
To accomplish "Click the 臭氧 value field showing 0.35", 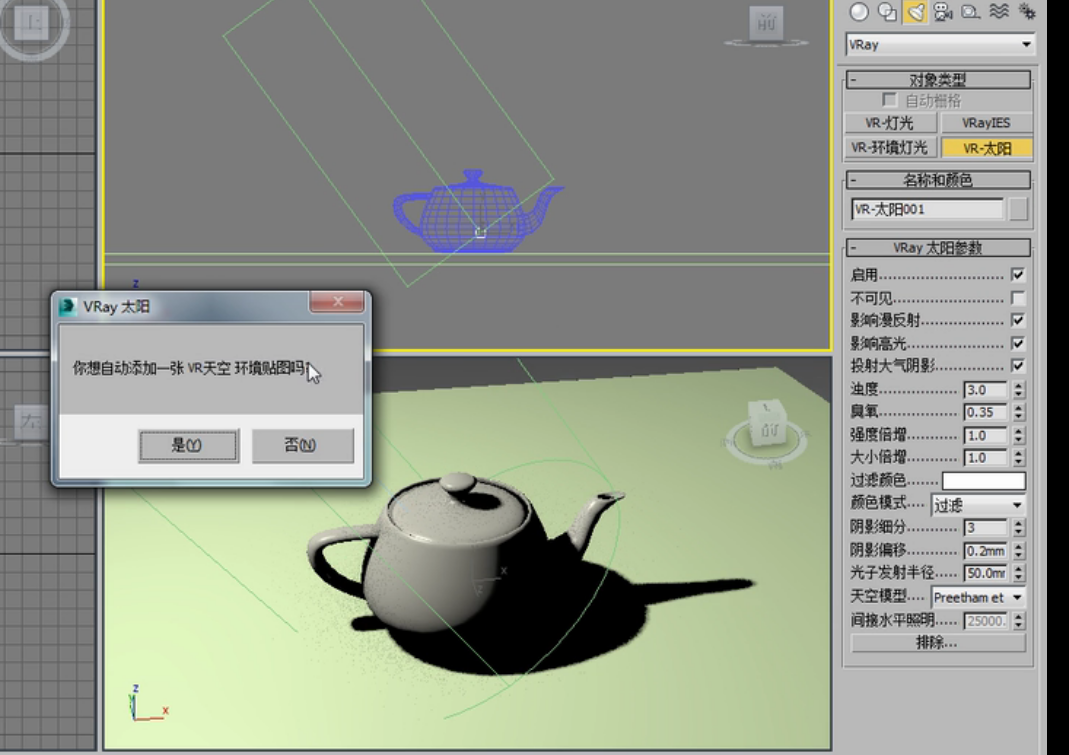I will click(x=985, y=413).
